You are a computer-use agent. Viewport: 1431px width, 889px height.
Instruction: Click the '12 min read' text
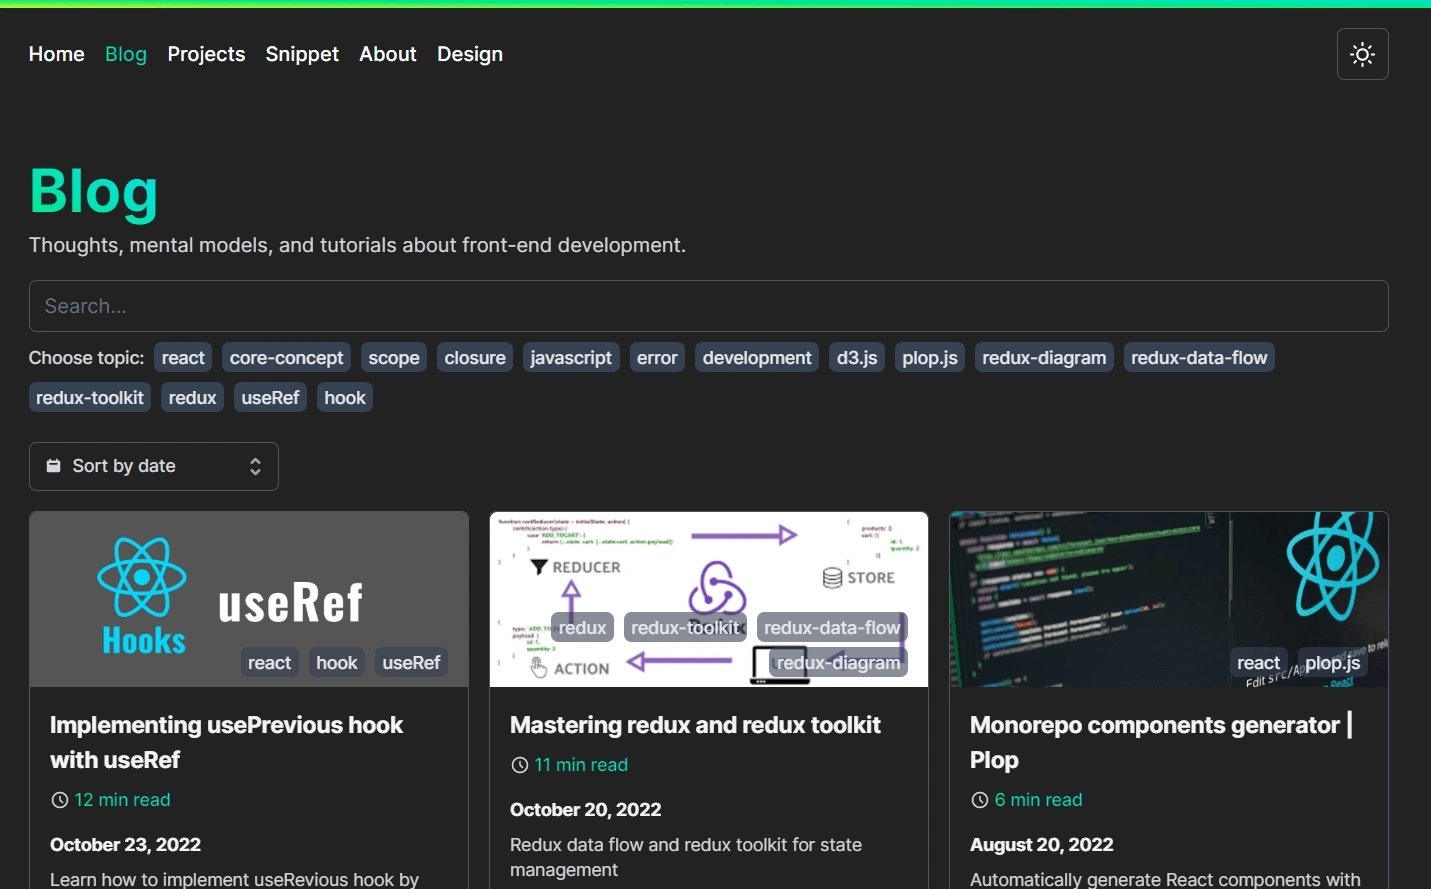coord(122,800)
